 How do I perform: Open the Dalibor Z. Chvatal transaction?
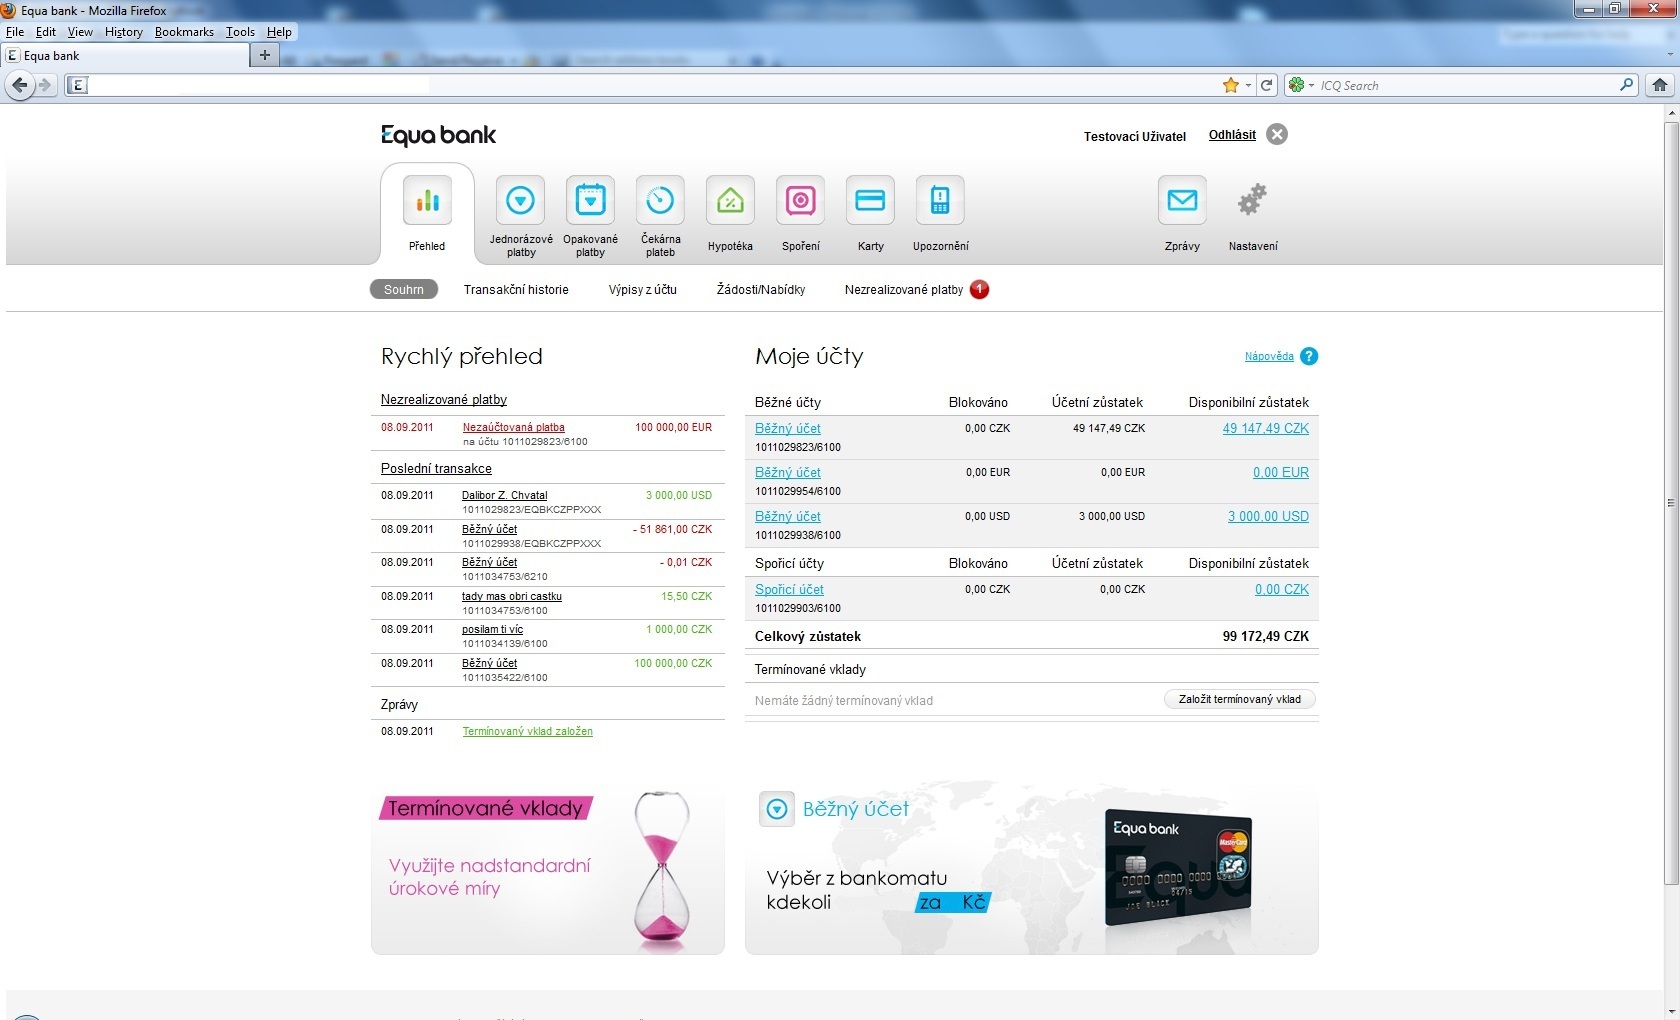click(x=504, y=495)
